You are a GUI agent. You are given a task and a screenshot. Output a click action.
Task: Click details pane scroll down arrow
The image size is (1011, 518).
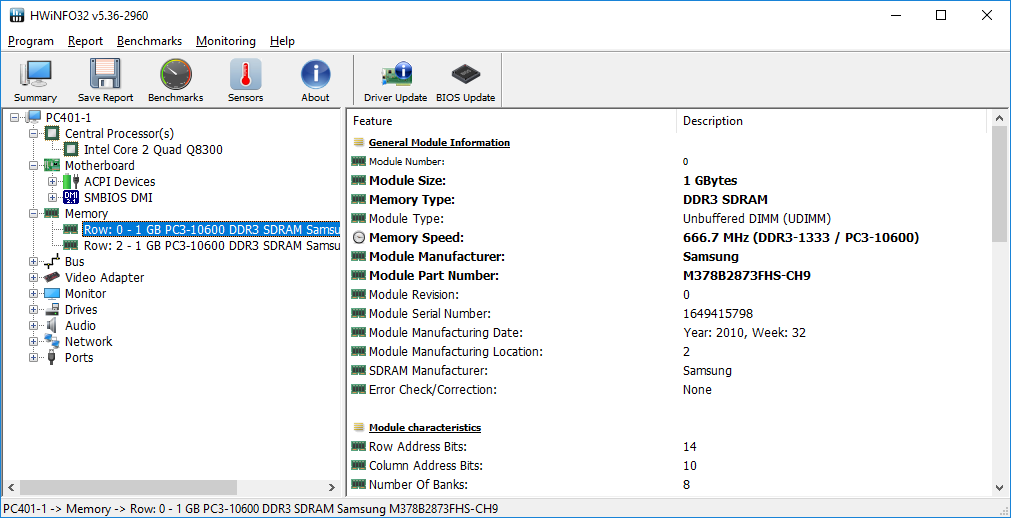[x=1000, y=488]
